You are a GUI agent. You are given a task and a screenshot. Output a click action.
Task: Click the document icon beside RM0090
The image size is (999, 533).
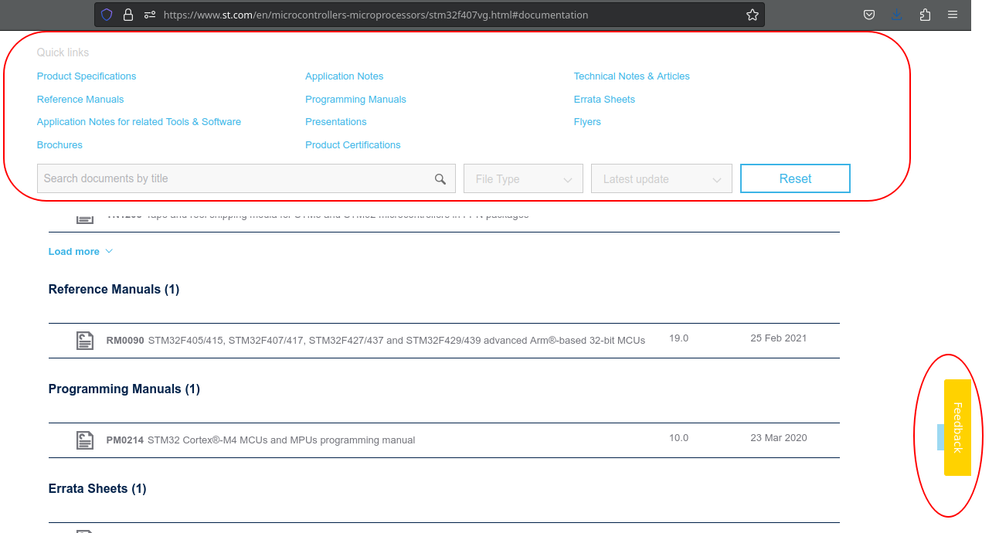[85, 341]
